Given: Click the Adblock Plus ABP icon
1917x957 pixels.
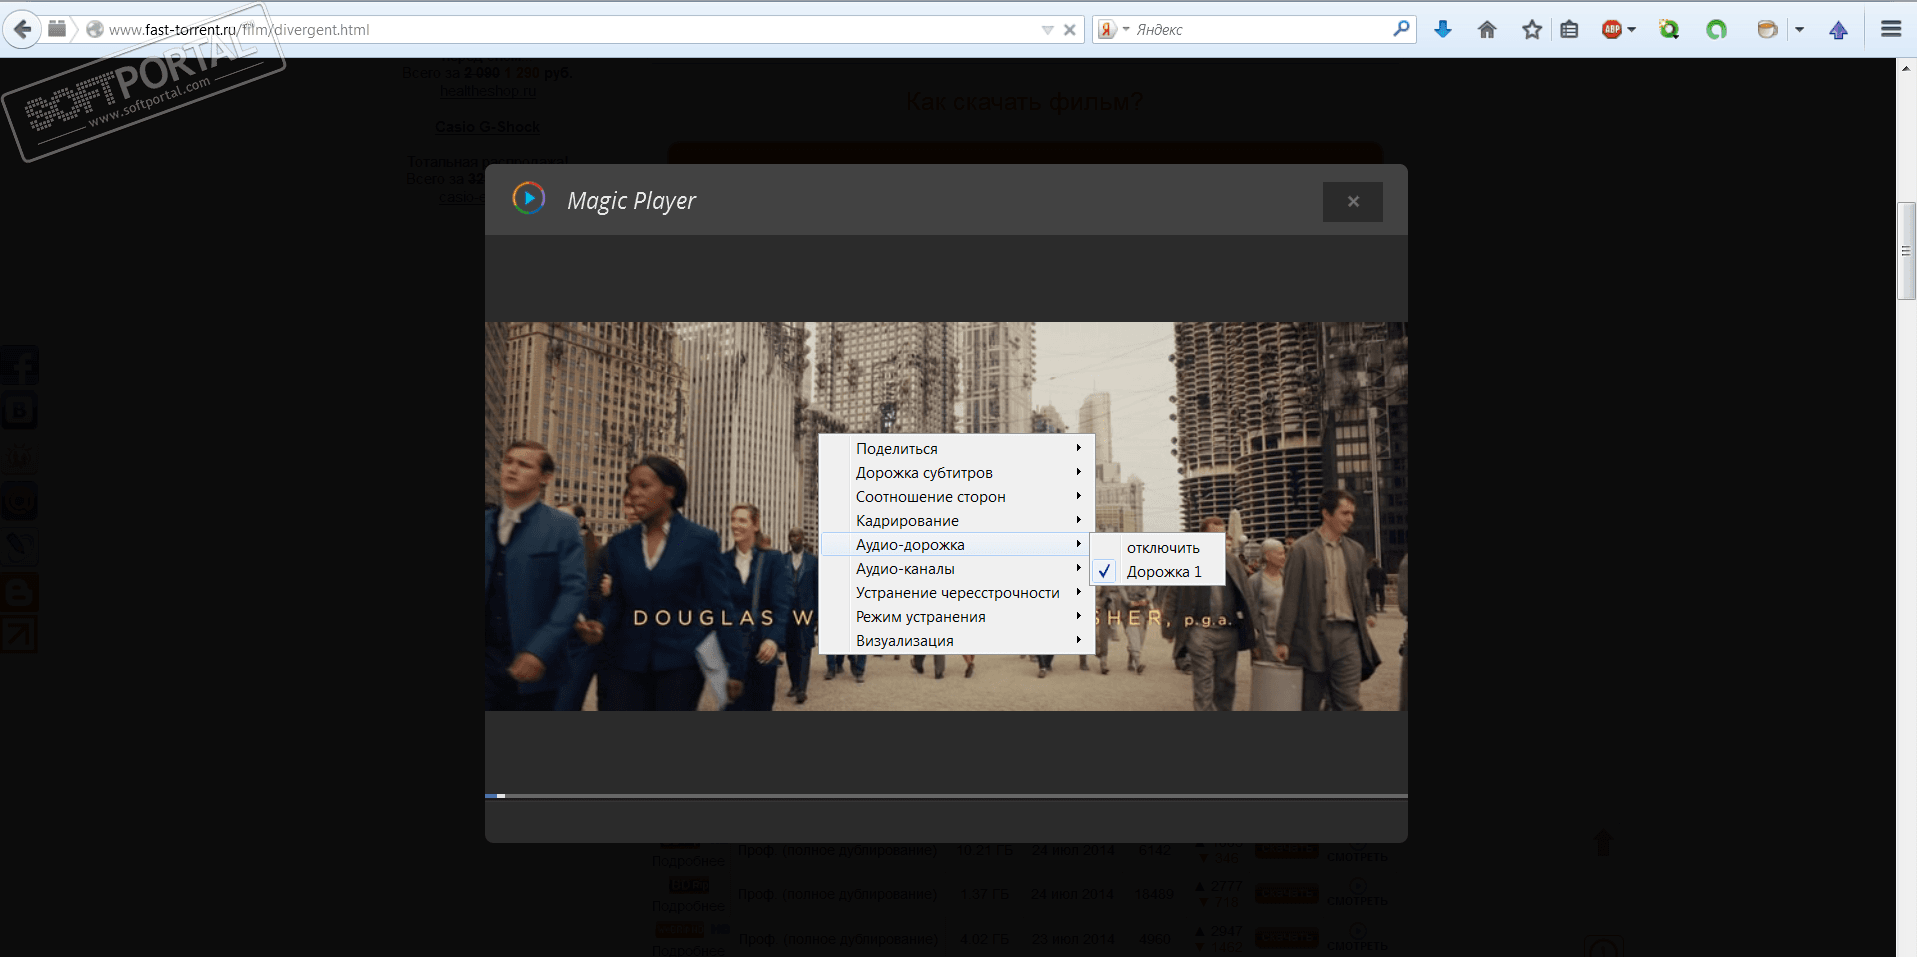Looking at the screenshot, I should pyautogui.click(x=1612, y=30).
